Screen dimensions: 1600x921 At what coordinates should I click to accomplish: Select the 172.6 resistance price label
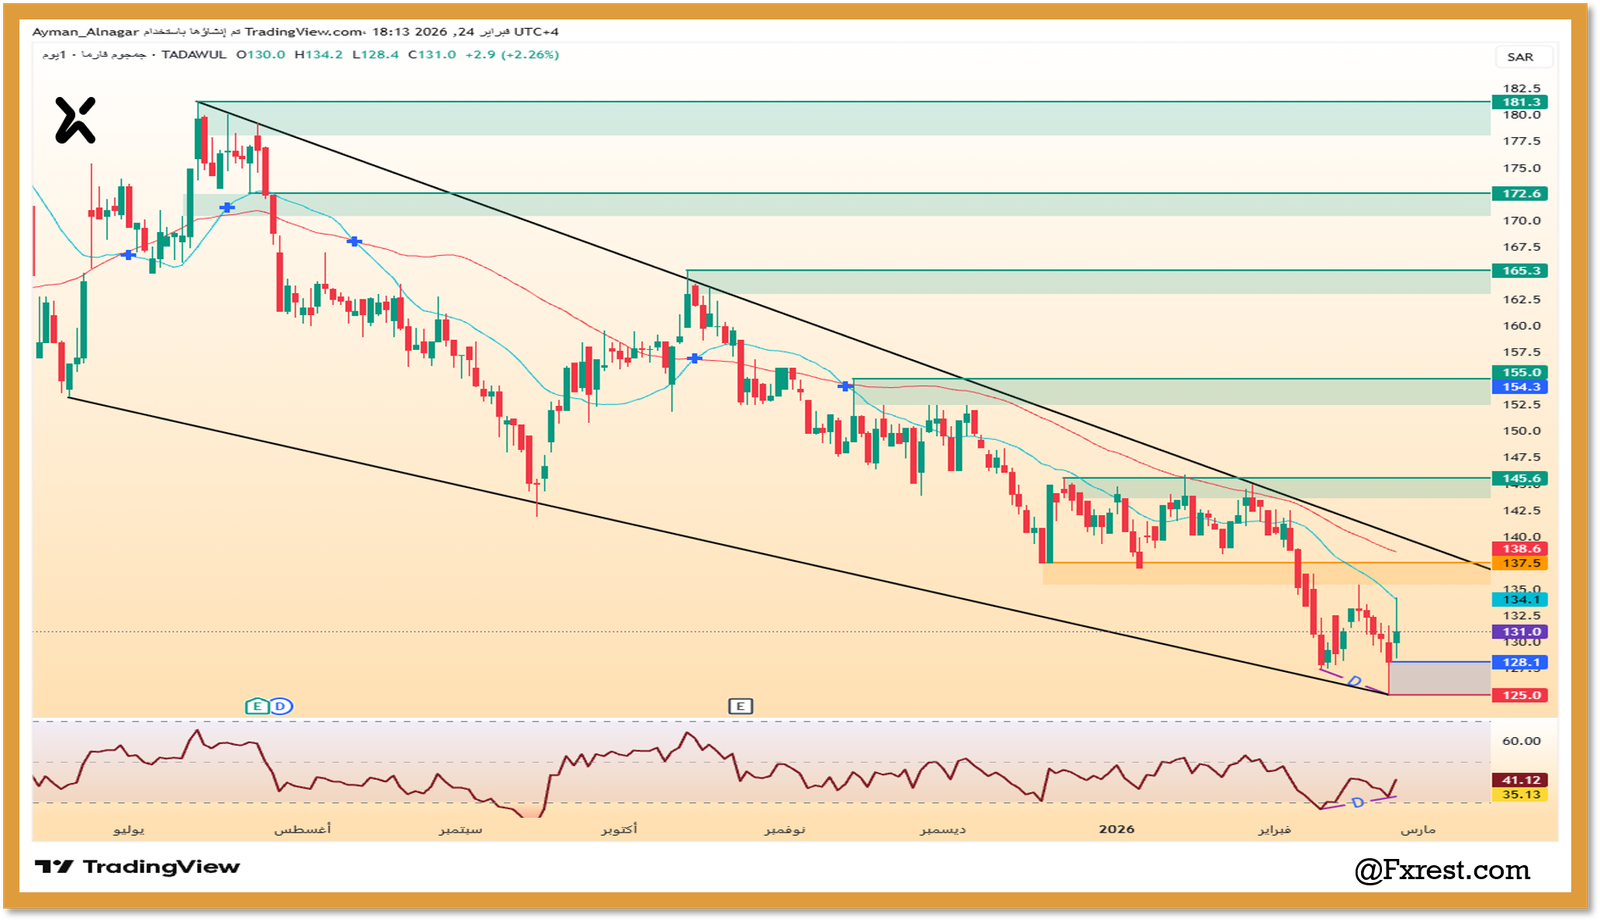click(1520, 194)
